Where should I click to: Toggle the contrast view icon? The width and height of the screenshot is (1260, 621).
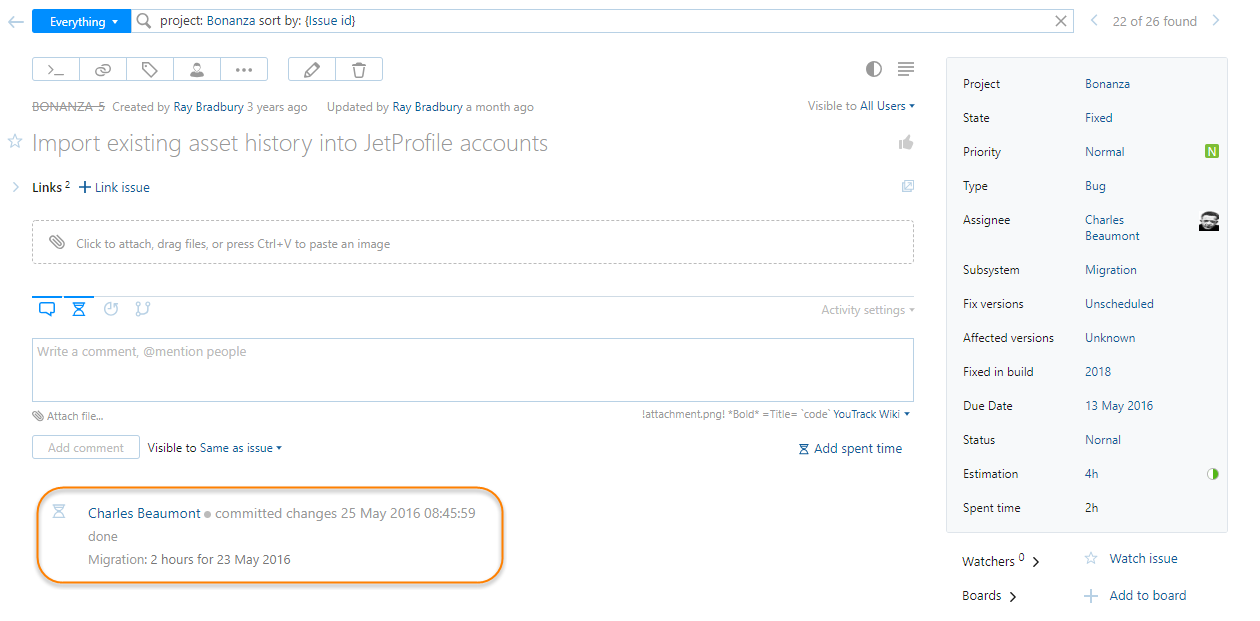pyautogui.click(x=873, y=69)
